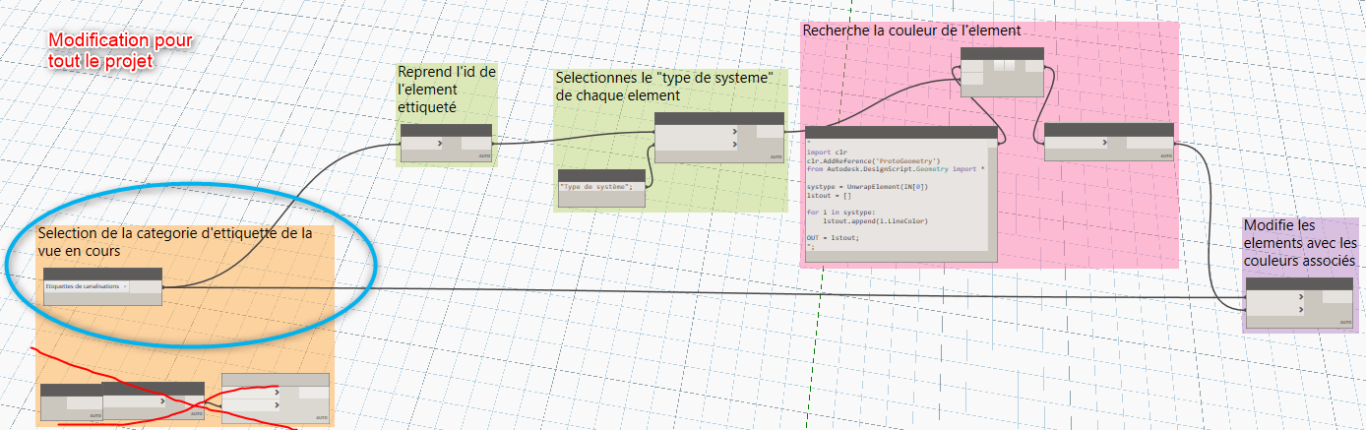This screenshot has height=430, width=1366.
Task: Select the header of the small node above Python script
Action: 1002,53
